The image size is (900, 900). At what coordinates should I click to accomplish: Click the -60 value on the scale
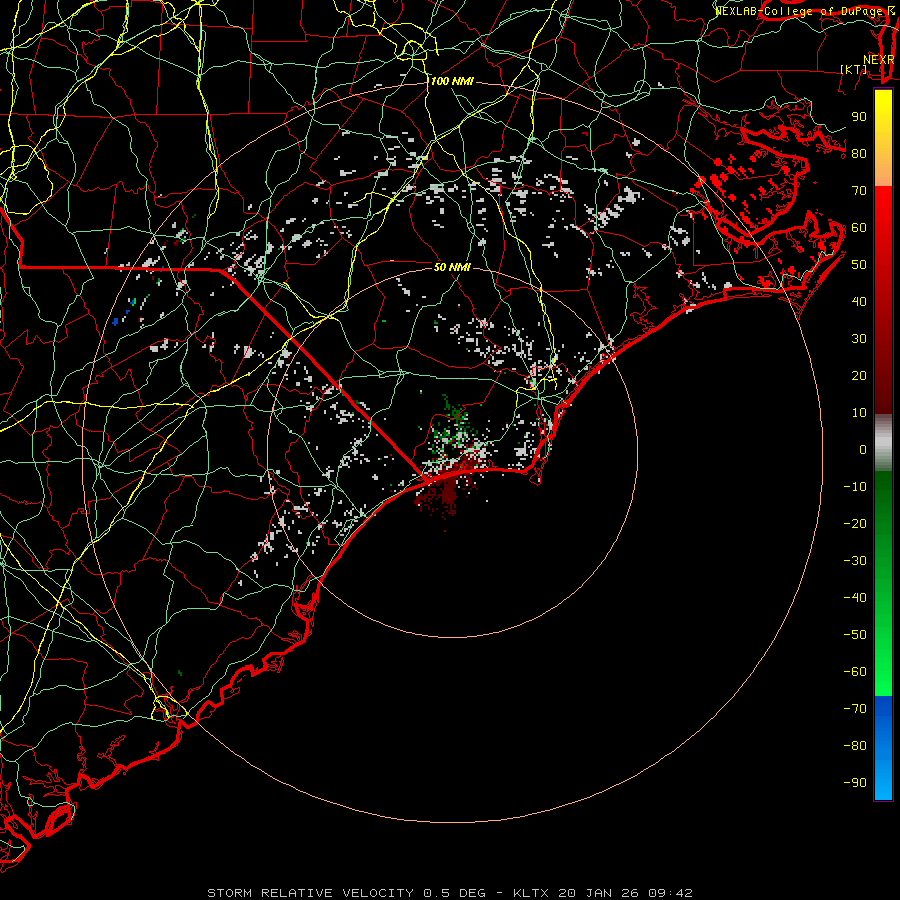(855, 672)
